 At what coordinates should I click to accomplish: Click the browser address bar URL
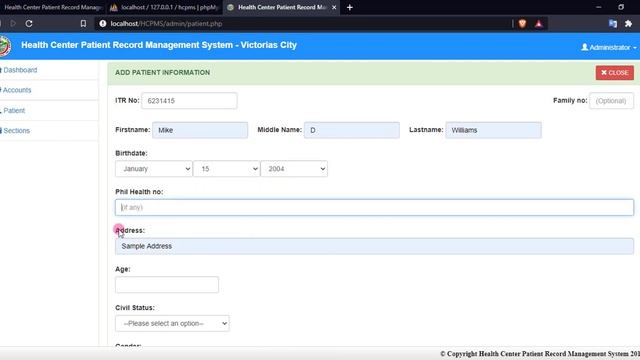pos(166,24)
